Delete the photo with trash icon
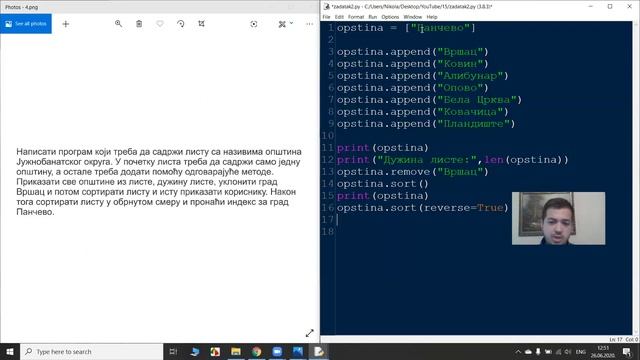 [139, 24]
